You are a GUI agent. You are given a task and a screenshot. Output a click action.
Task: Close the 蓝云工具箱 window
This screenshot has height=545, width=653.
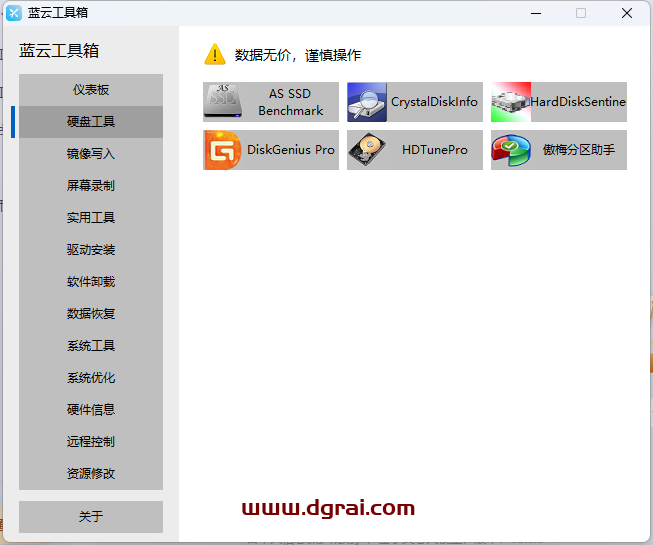tap(627, 13)
